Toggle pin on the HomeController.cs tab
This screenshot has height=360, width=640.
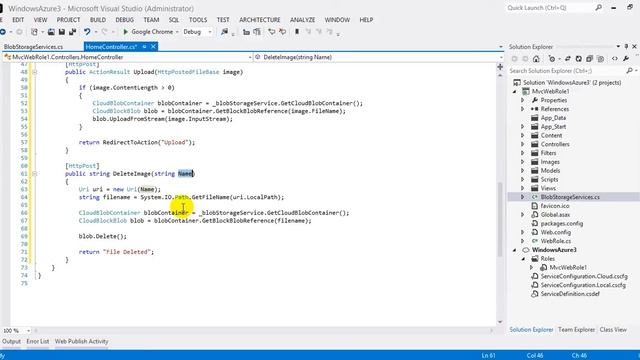coord(144,47)
